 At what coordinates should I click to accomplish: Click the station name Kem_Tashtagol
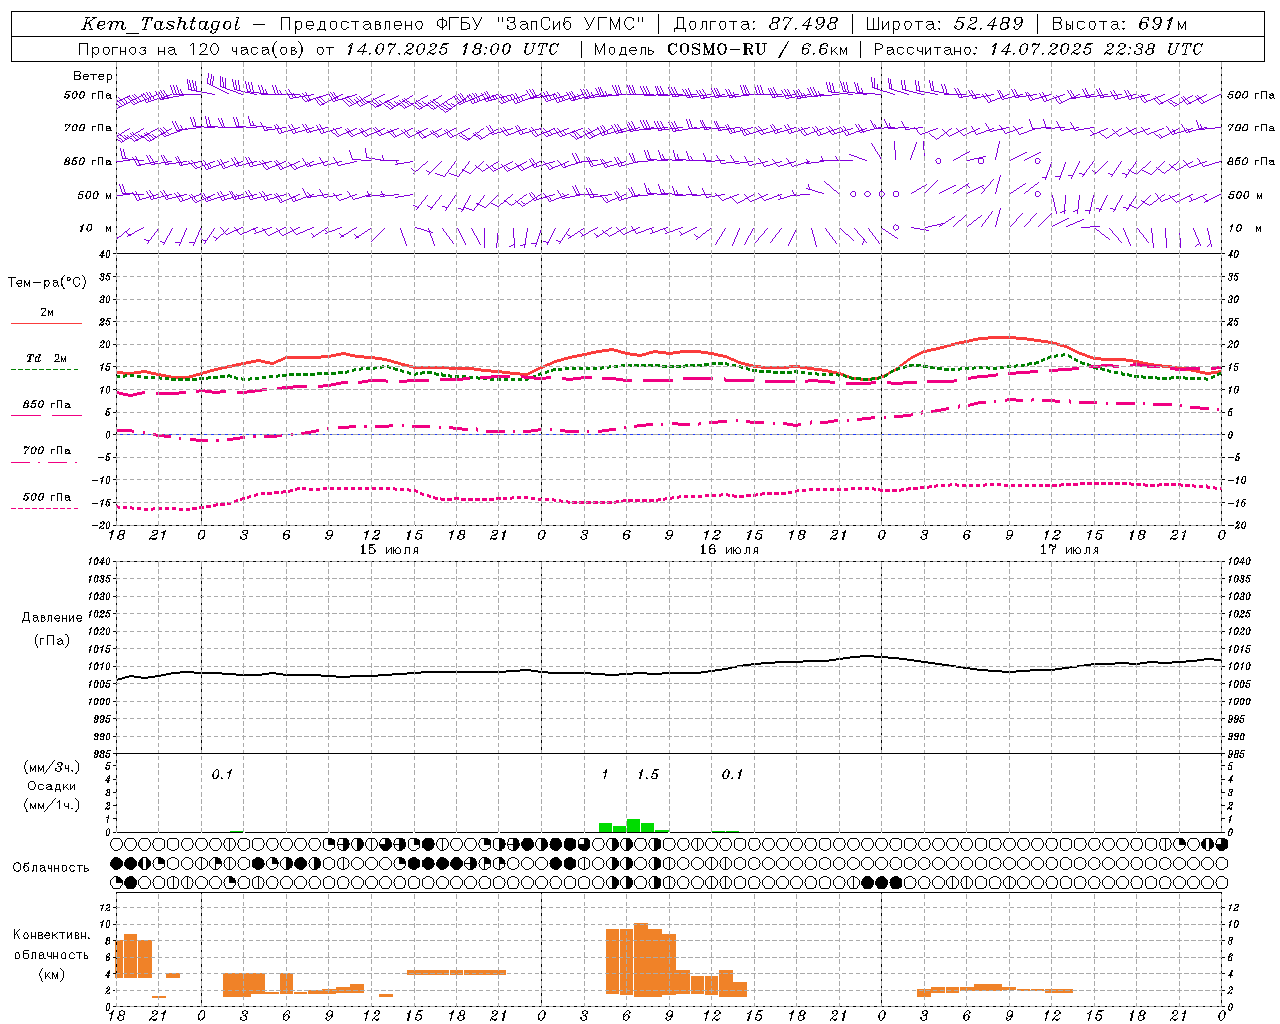click(x=161, y=24)
